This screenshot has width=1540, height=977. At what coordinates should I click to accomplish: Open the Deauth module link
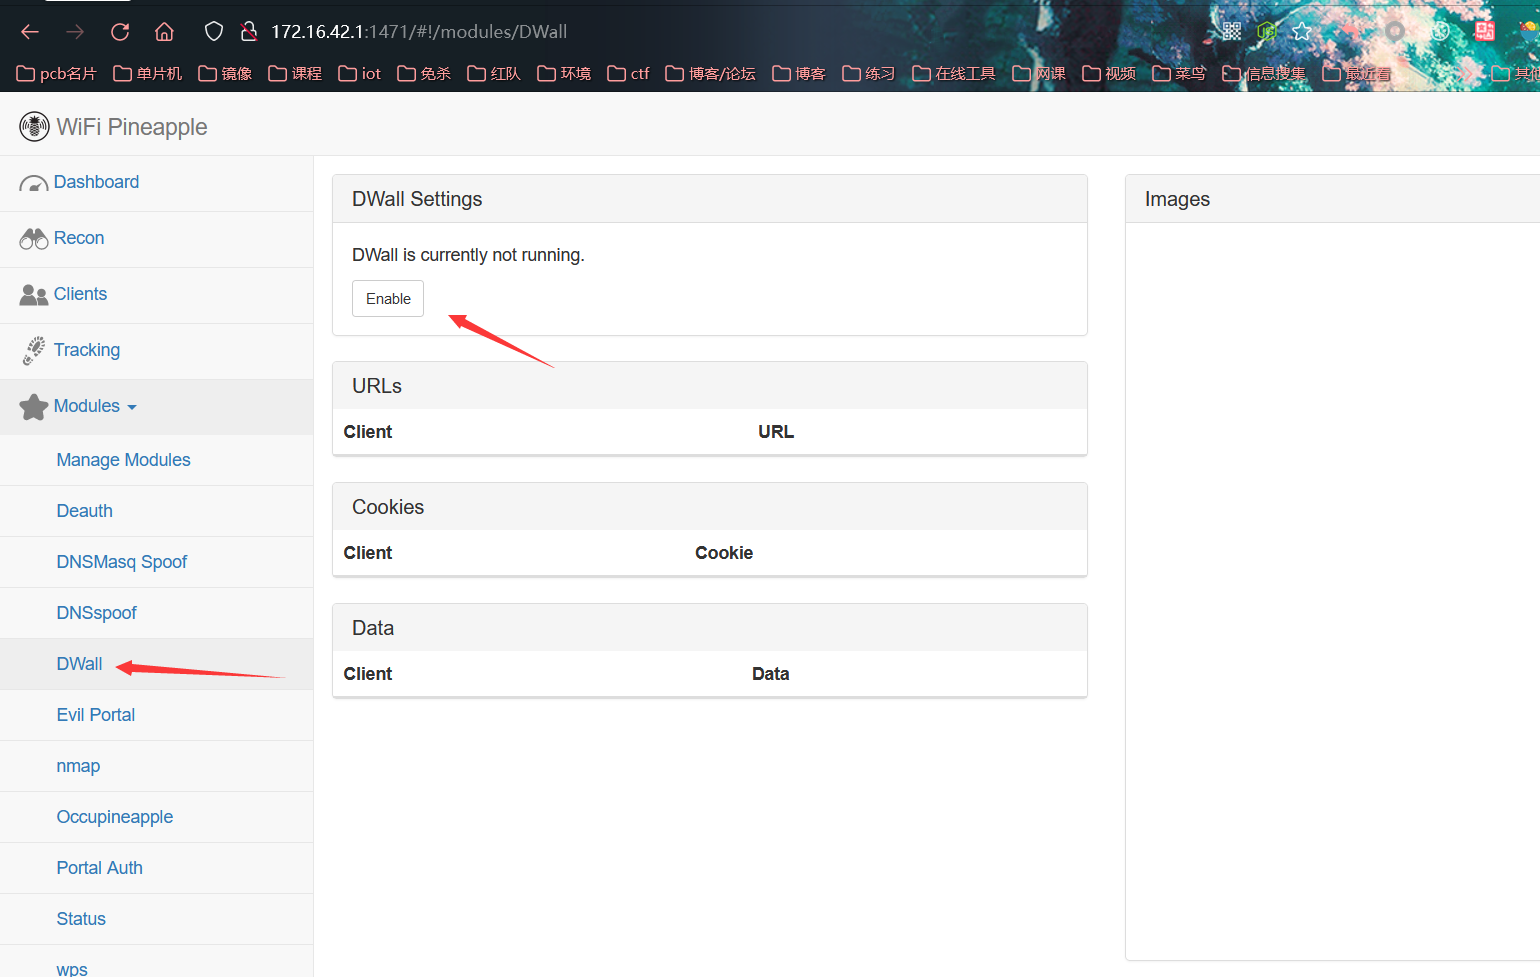pos(84,511)
